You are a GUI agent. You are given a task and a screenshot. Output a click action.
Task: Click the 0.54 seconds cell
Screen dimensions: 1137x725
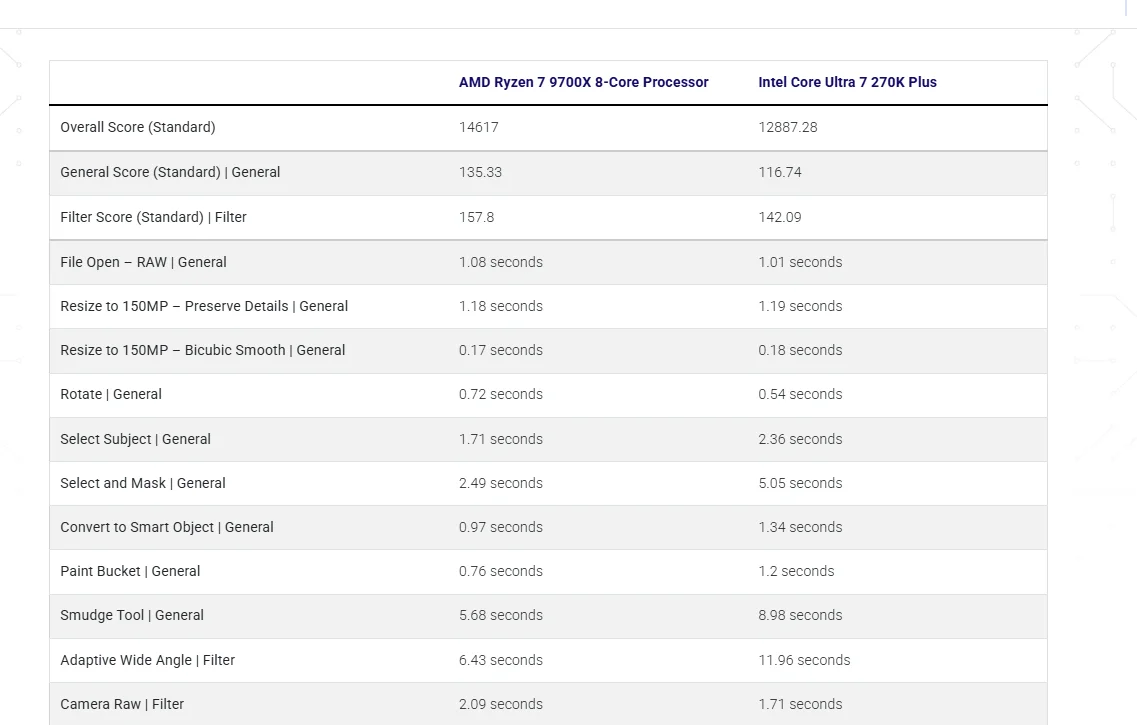(x=800, y=394)
